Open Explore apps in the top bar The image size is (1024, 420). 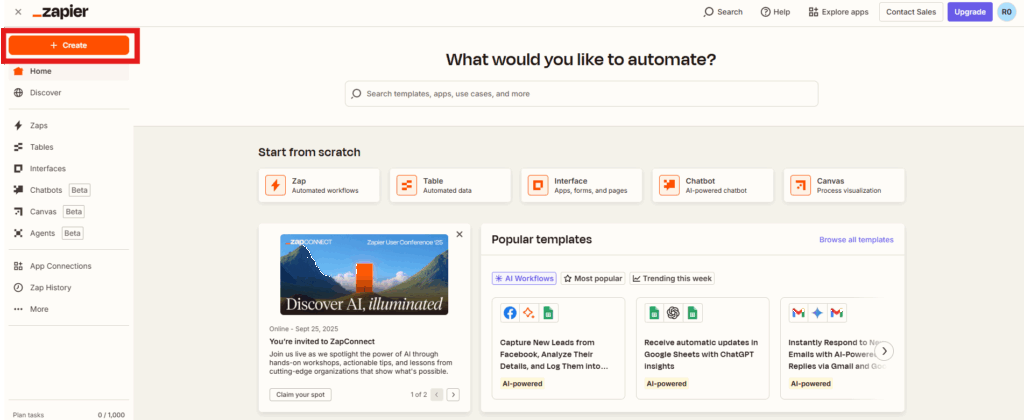pos(839,12)
